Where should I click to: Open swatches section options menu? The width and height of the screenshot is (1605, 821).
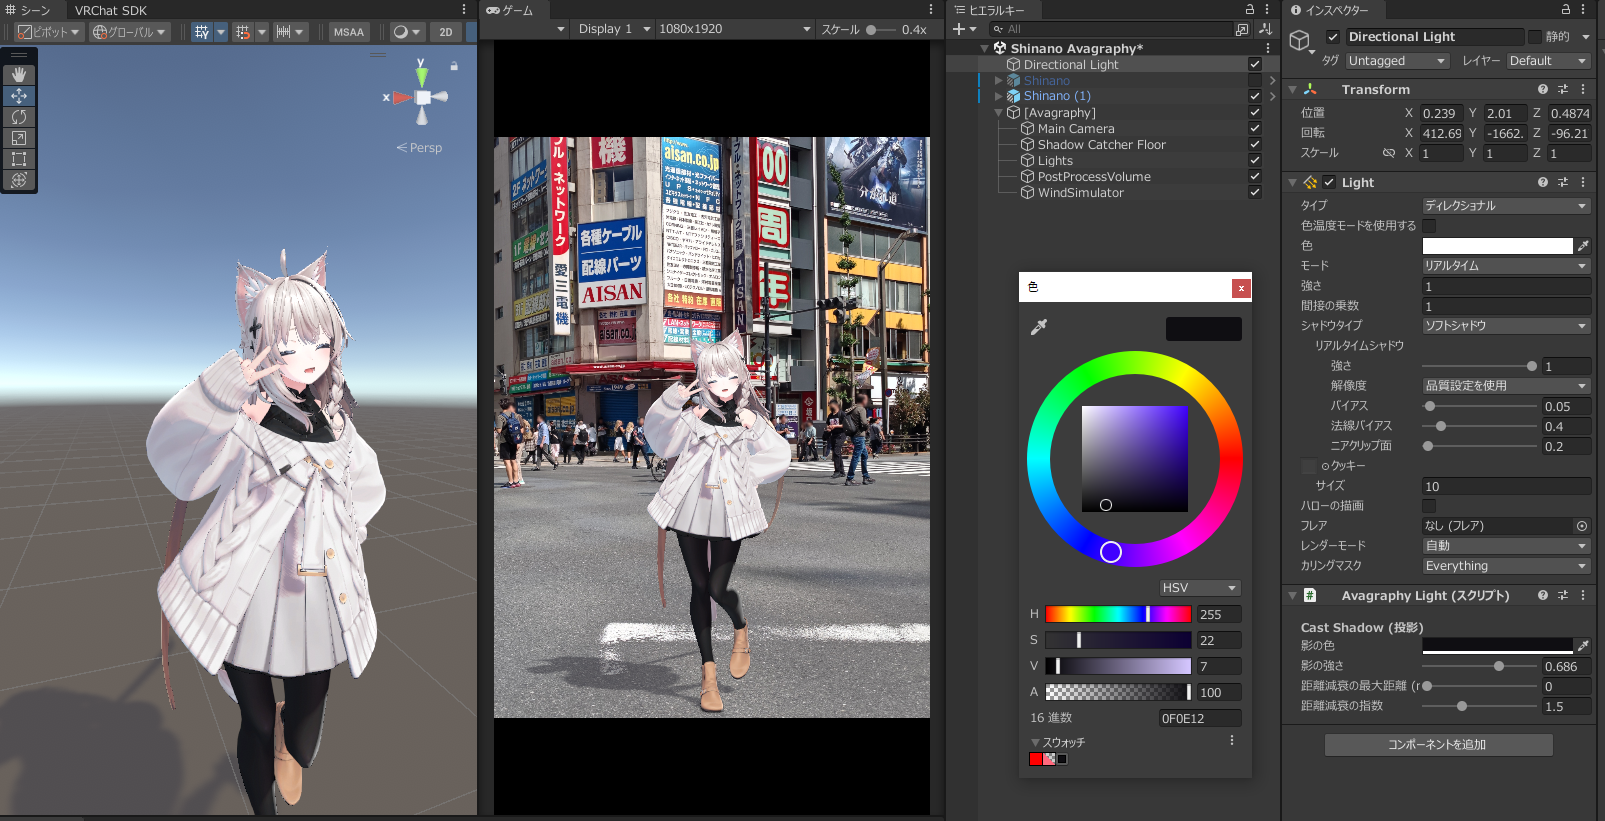pos(1232,741)
